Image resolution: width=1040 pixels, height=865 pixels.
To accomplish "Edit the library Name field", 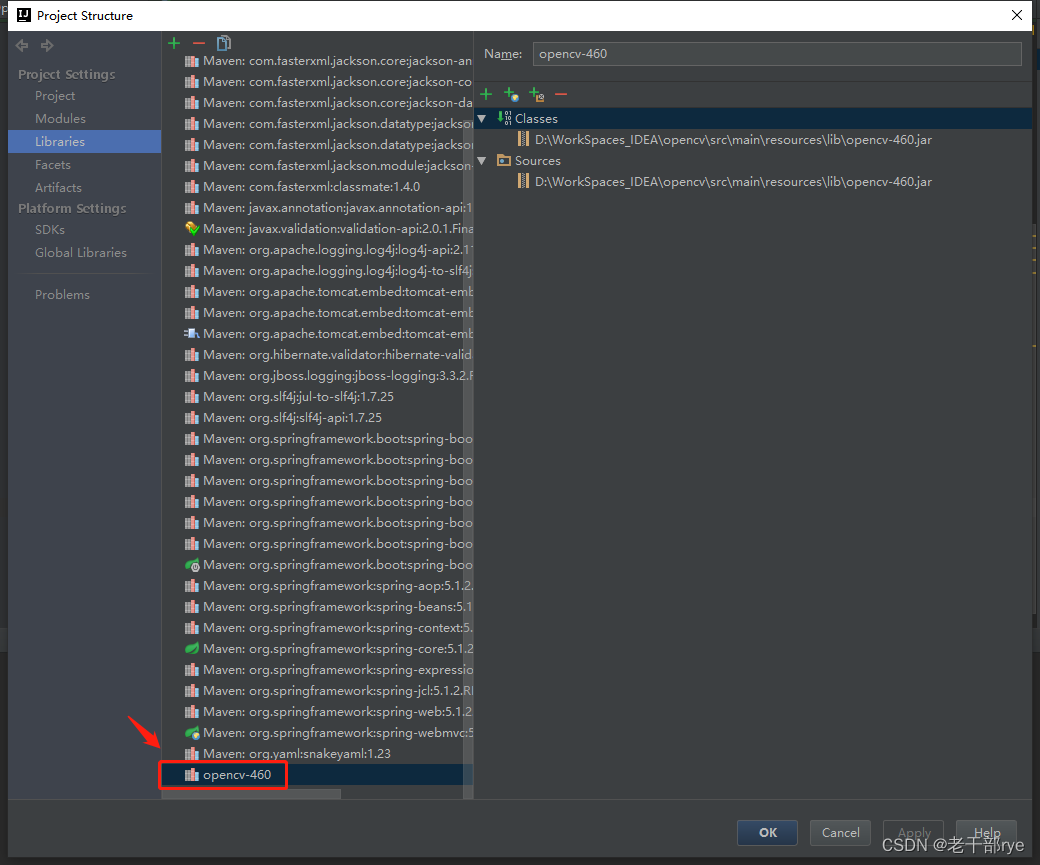I will coord(777,54).
